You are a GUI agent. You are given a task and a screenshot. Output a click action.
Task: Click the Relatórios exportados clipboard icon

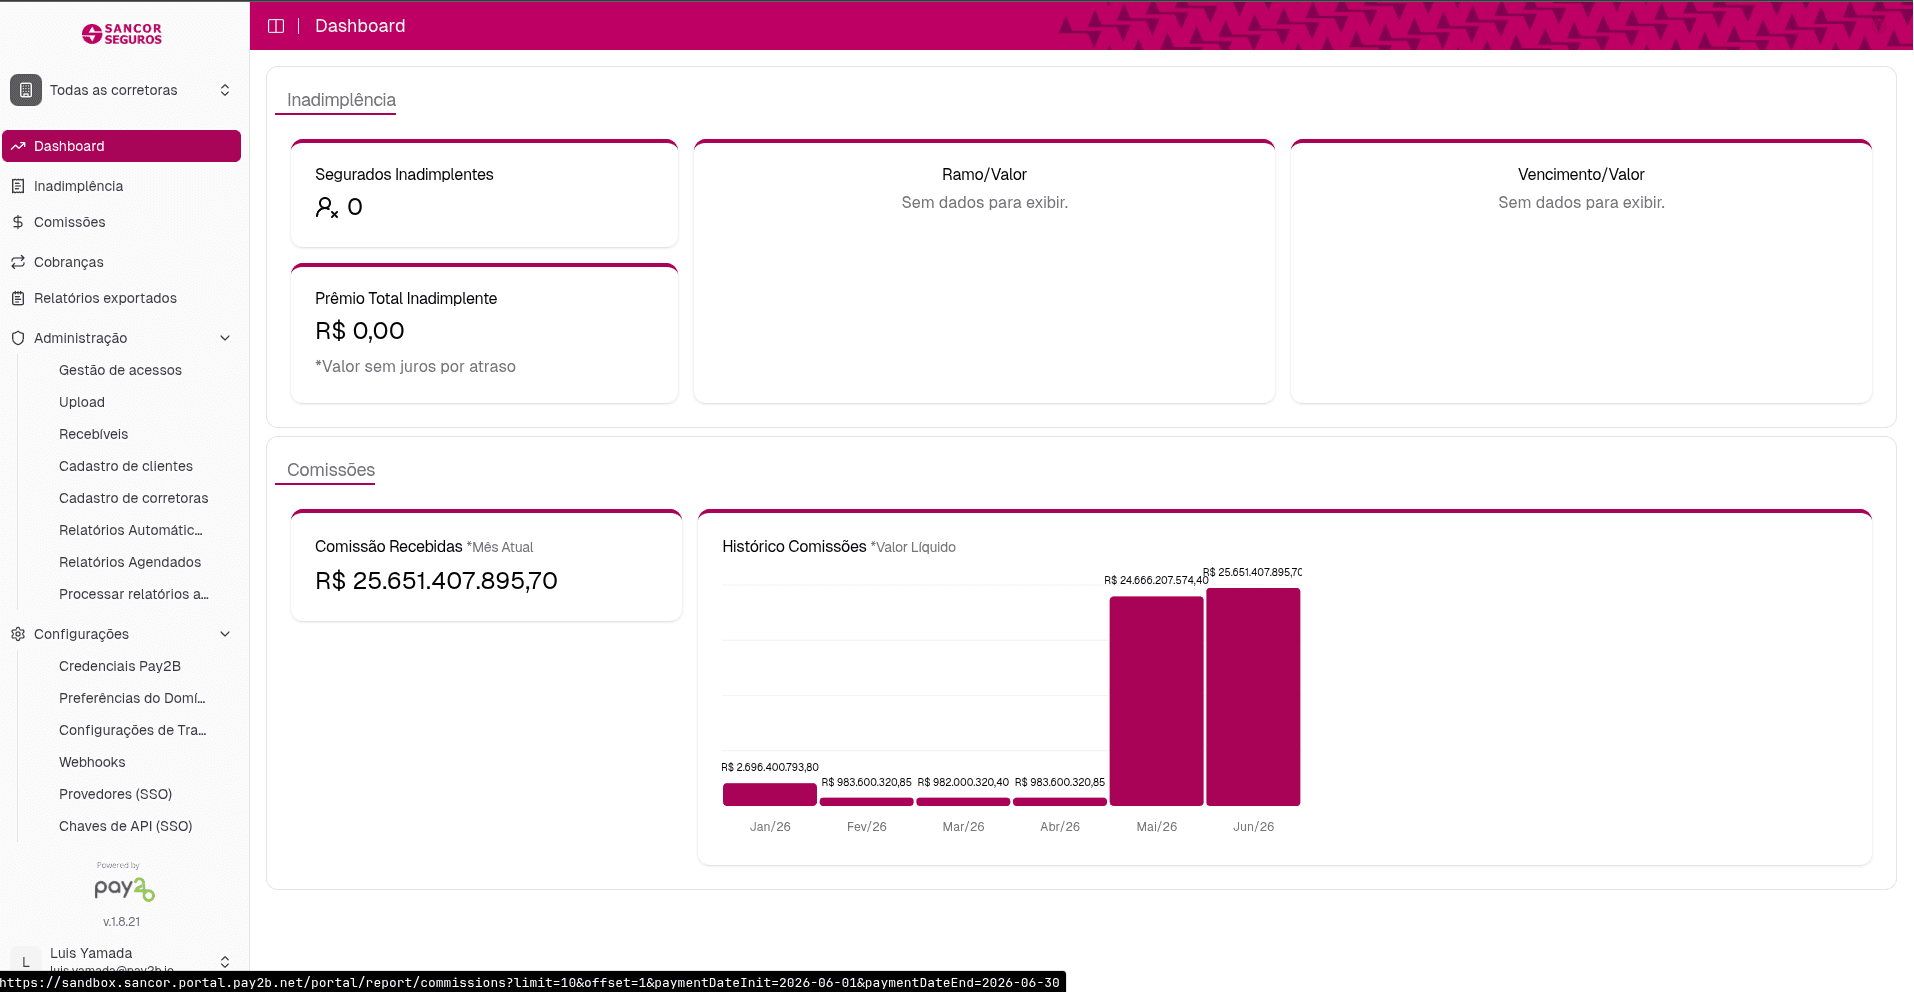point(18,298)
